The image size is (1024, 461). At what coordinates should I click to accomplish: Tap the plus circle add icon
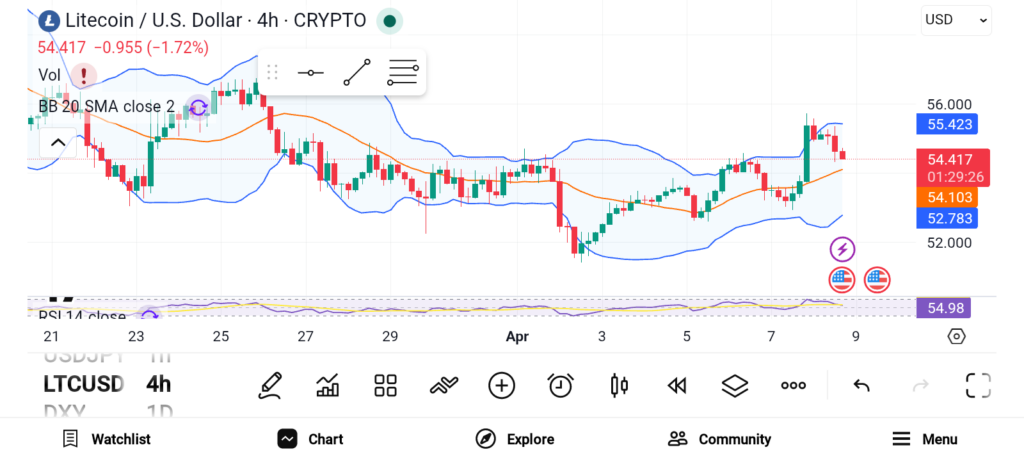501,385
